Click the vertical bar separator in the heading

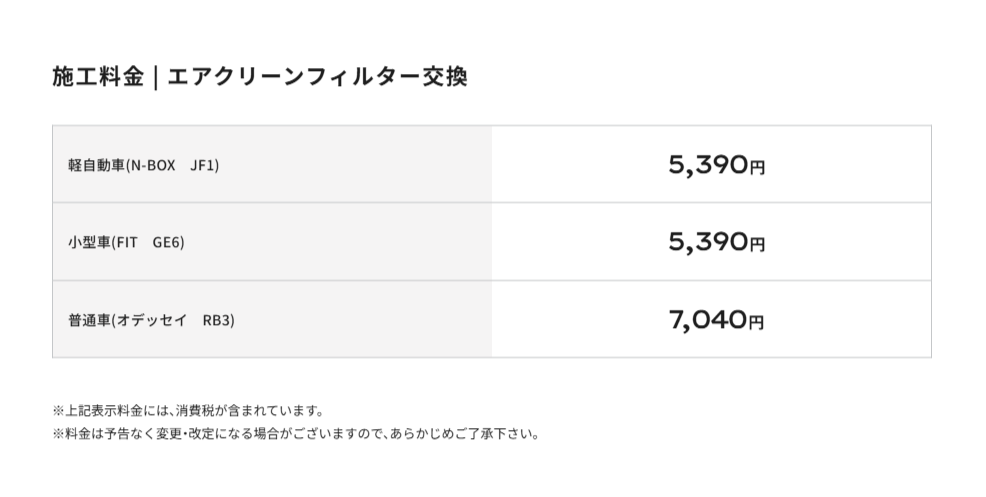coord(156,78)
